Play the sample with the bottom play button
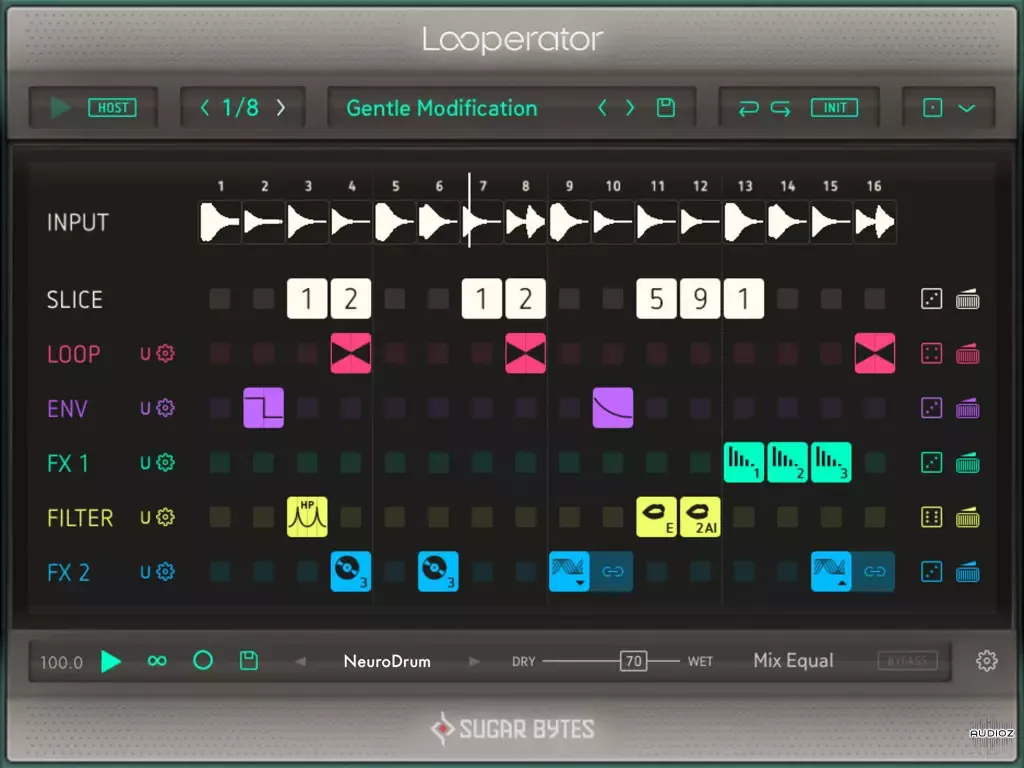 click(x=111, y=662)
